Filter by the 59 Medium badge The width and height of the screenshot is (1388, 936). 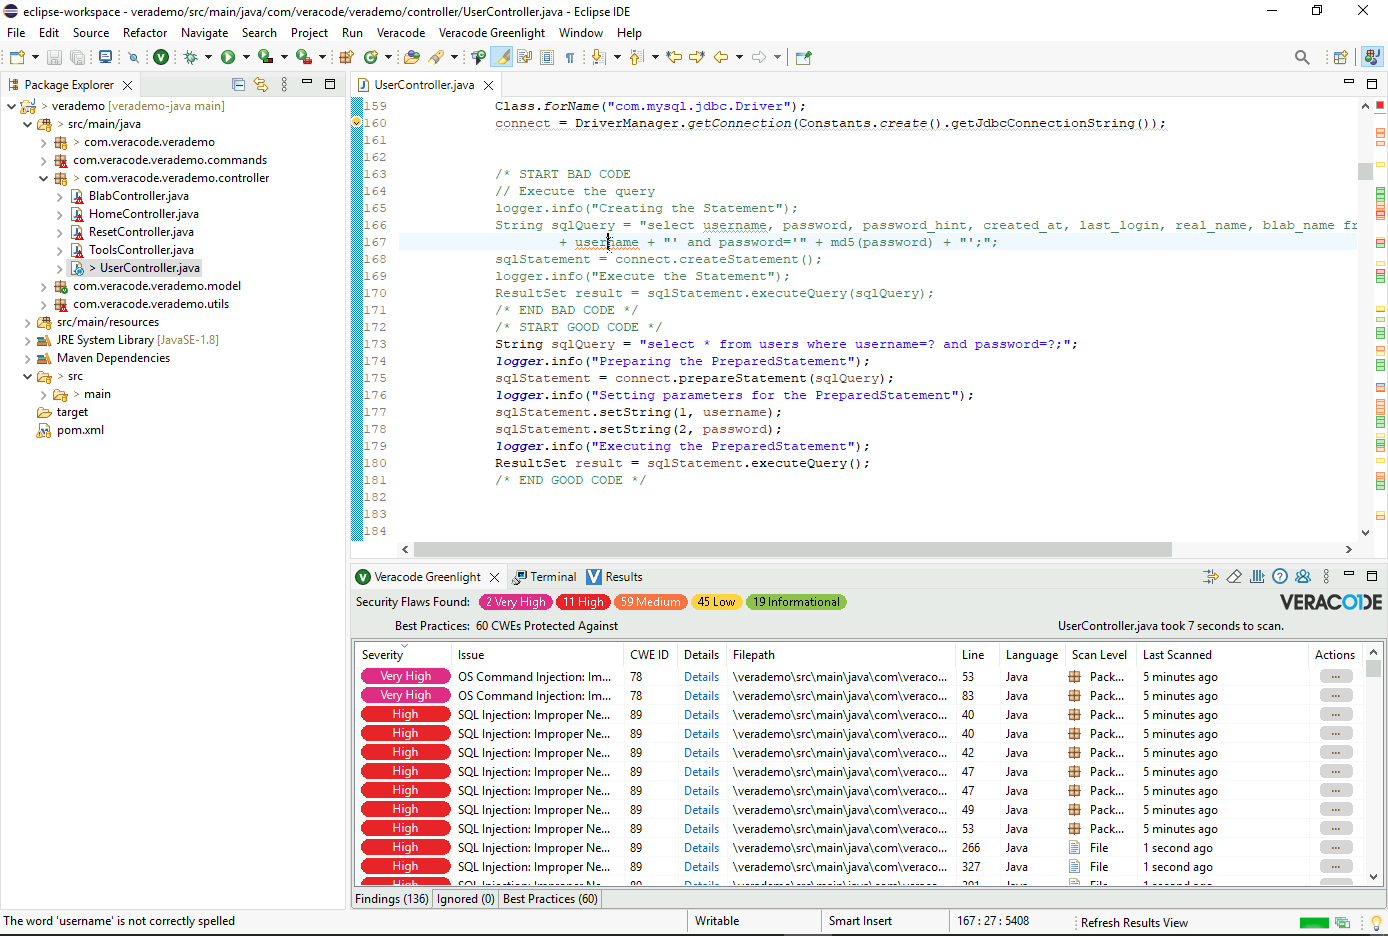(650, 602)
